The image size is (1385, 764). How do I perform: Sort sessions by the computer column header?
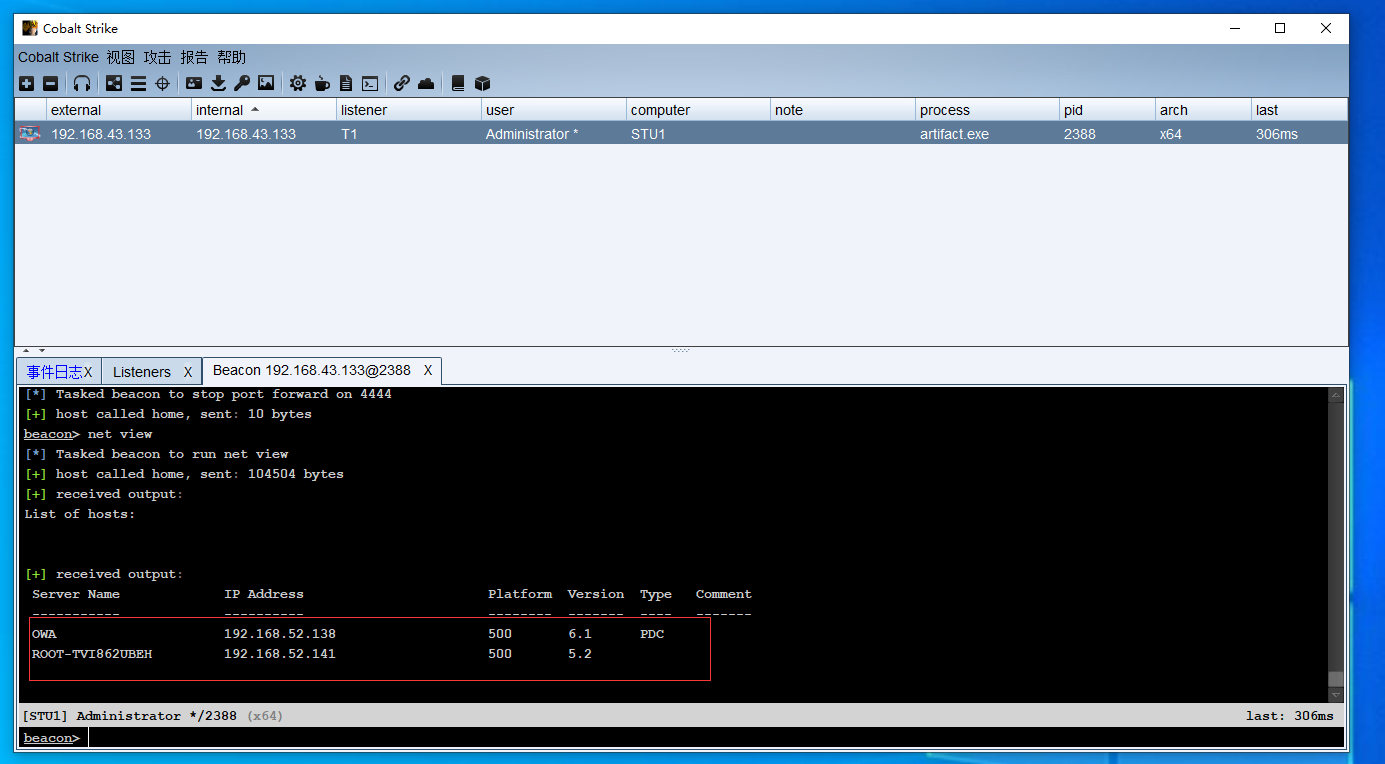698,110
